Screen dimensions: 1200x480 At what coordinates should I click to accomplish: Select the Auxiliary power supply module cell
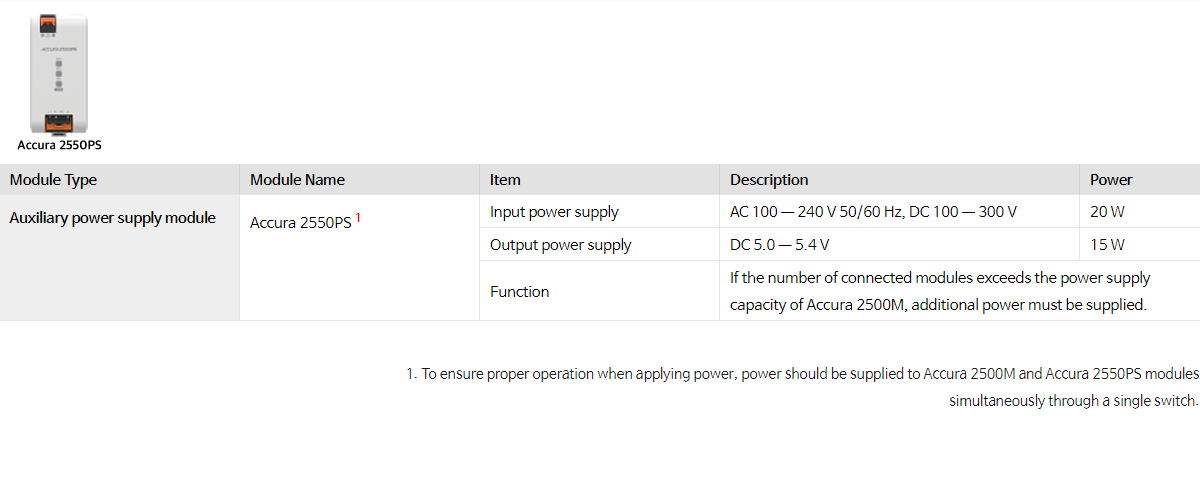pyautogui.click(x=112, y=218)
